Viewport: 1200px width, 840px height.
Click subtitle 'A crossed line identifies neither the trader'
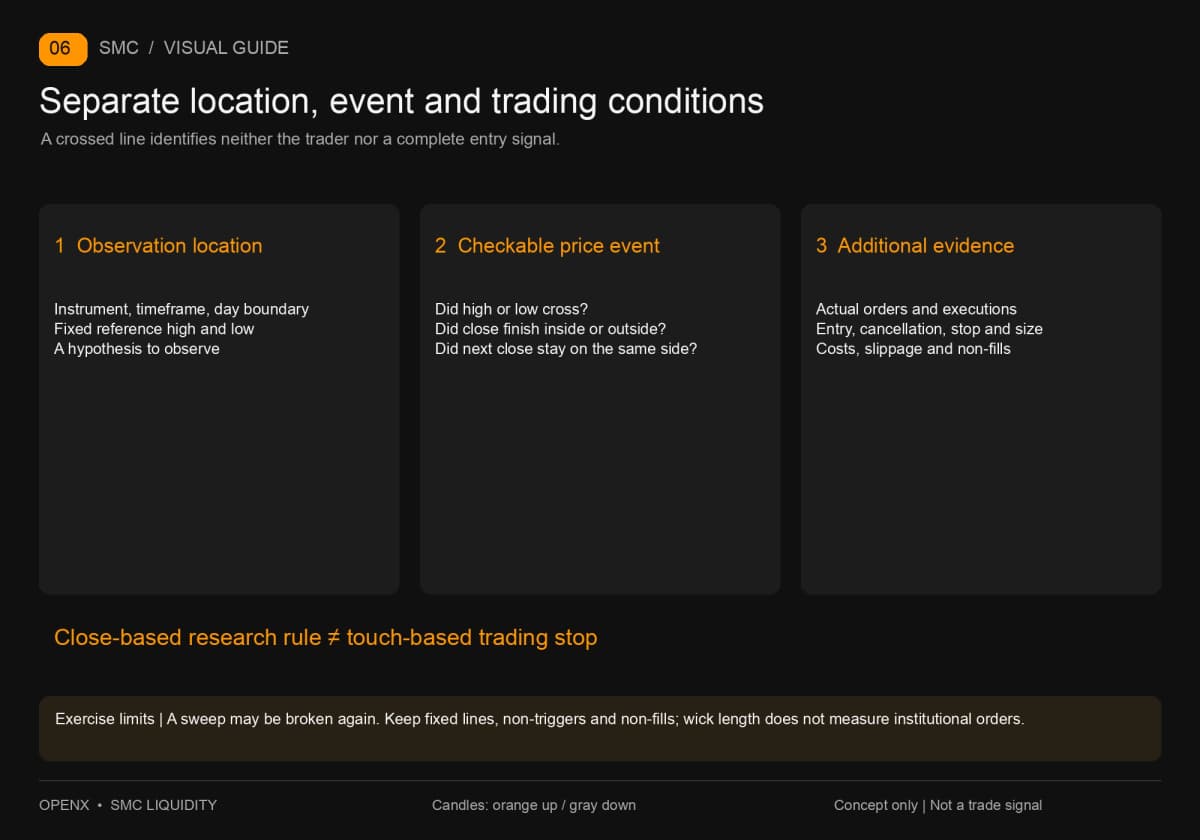pyautogui.click(x=300, y=139)
